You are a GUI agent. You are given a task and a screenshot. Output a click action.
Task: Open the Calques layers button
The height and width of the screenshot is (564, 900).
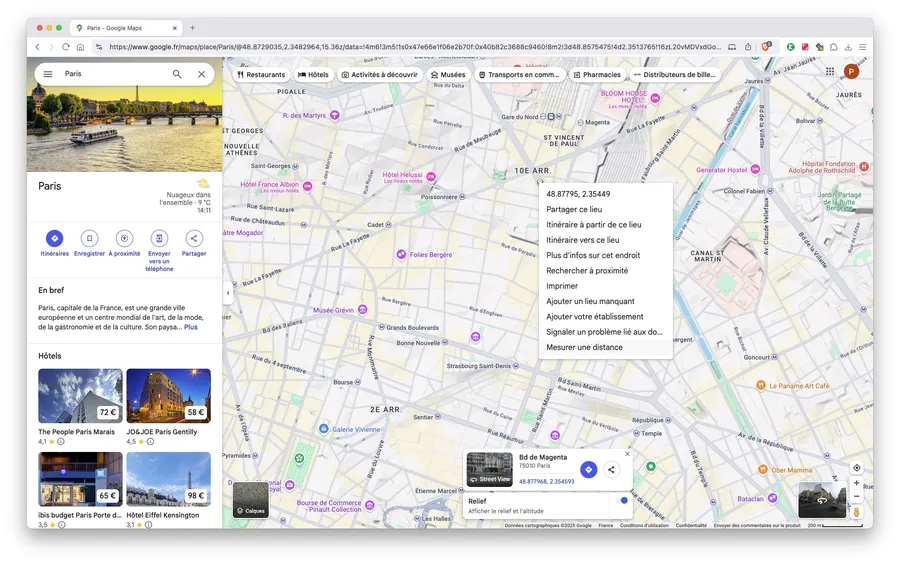(x=251, y=500)
